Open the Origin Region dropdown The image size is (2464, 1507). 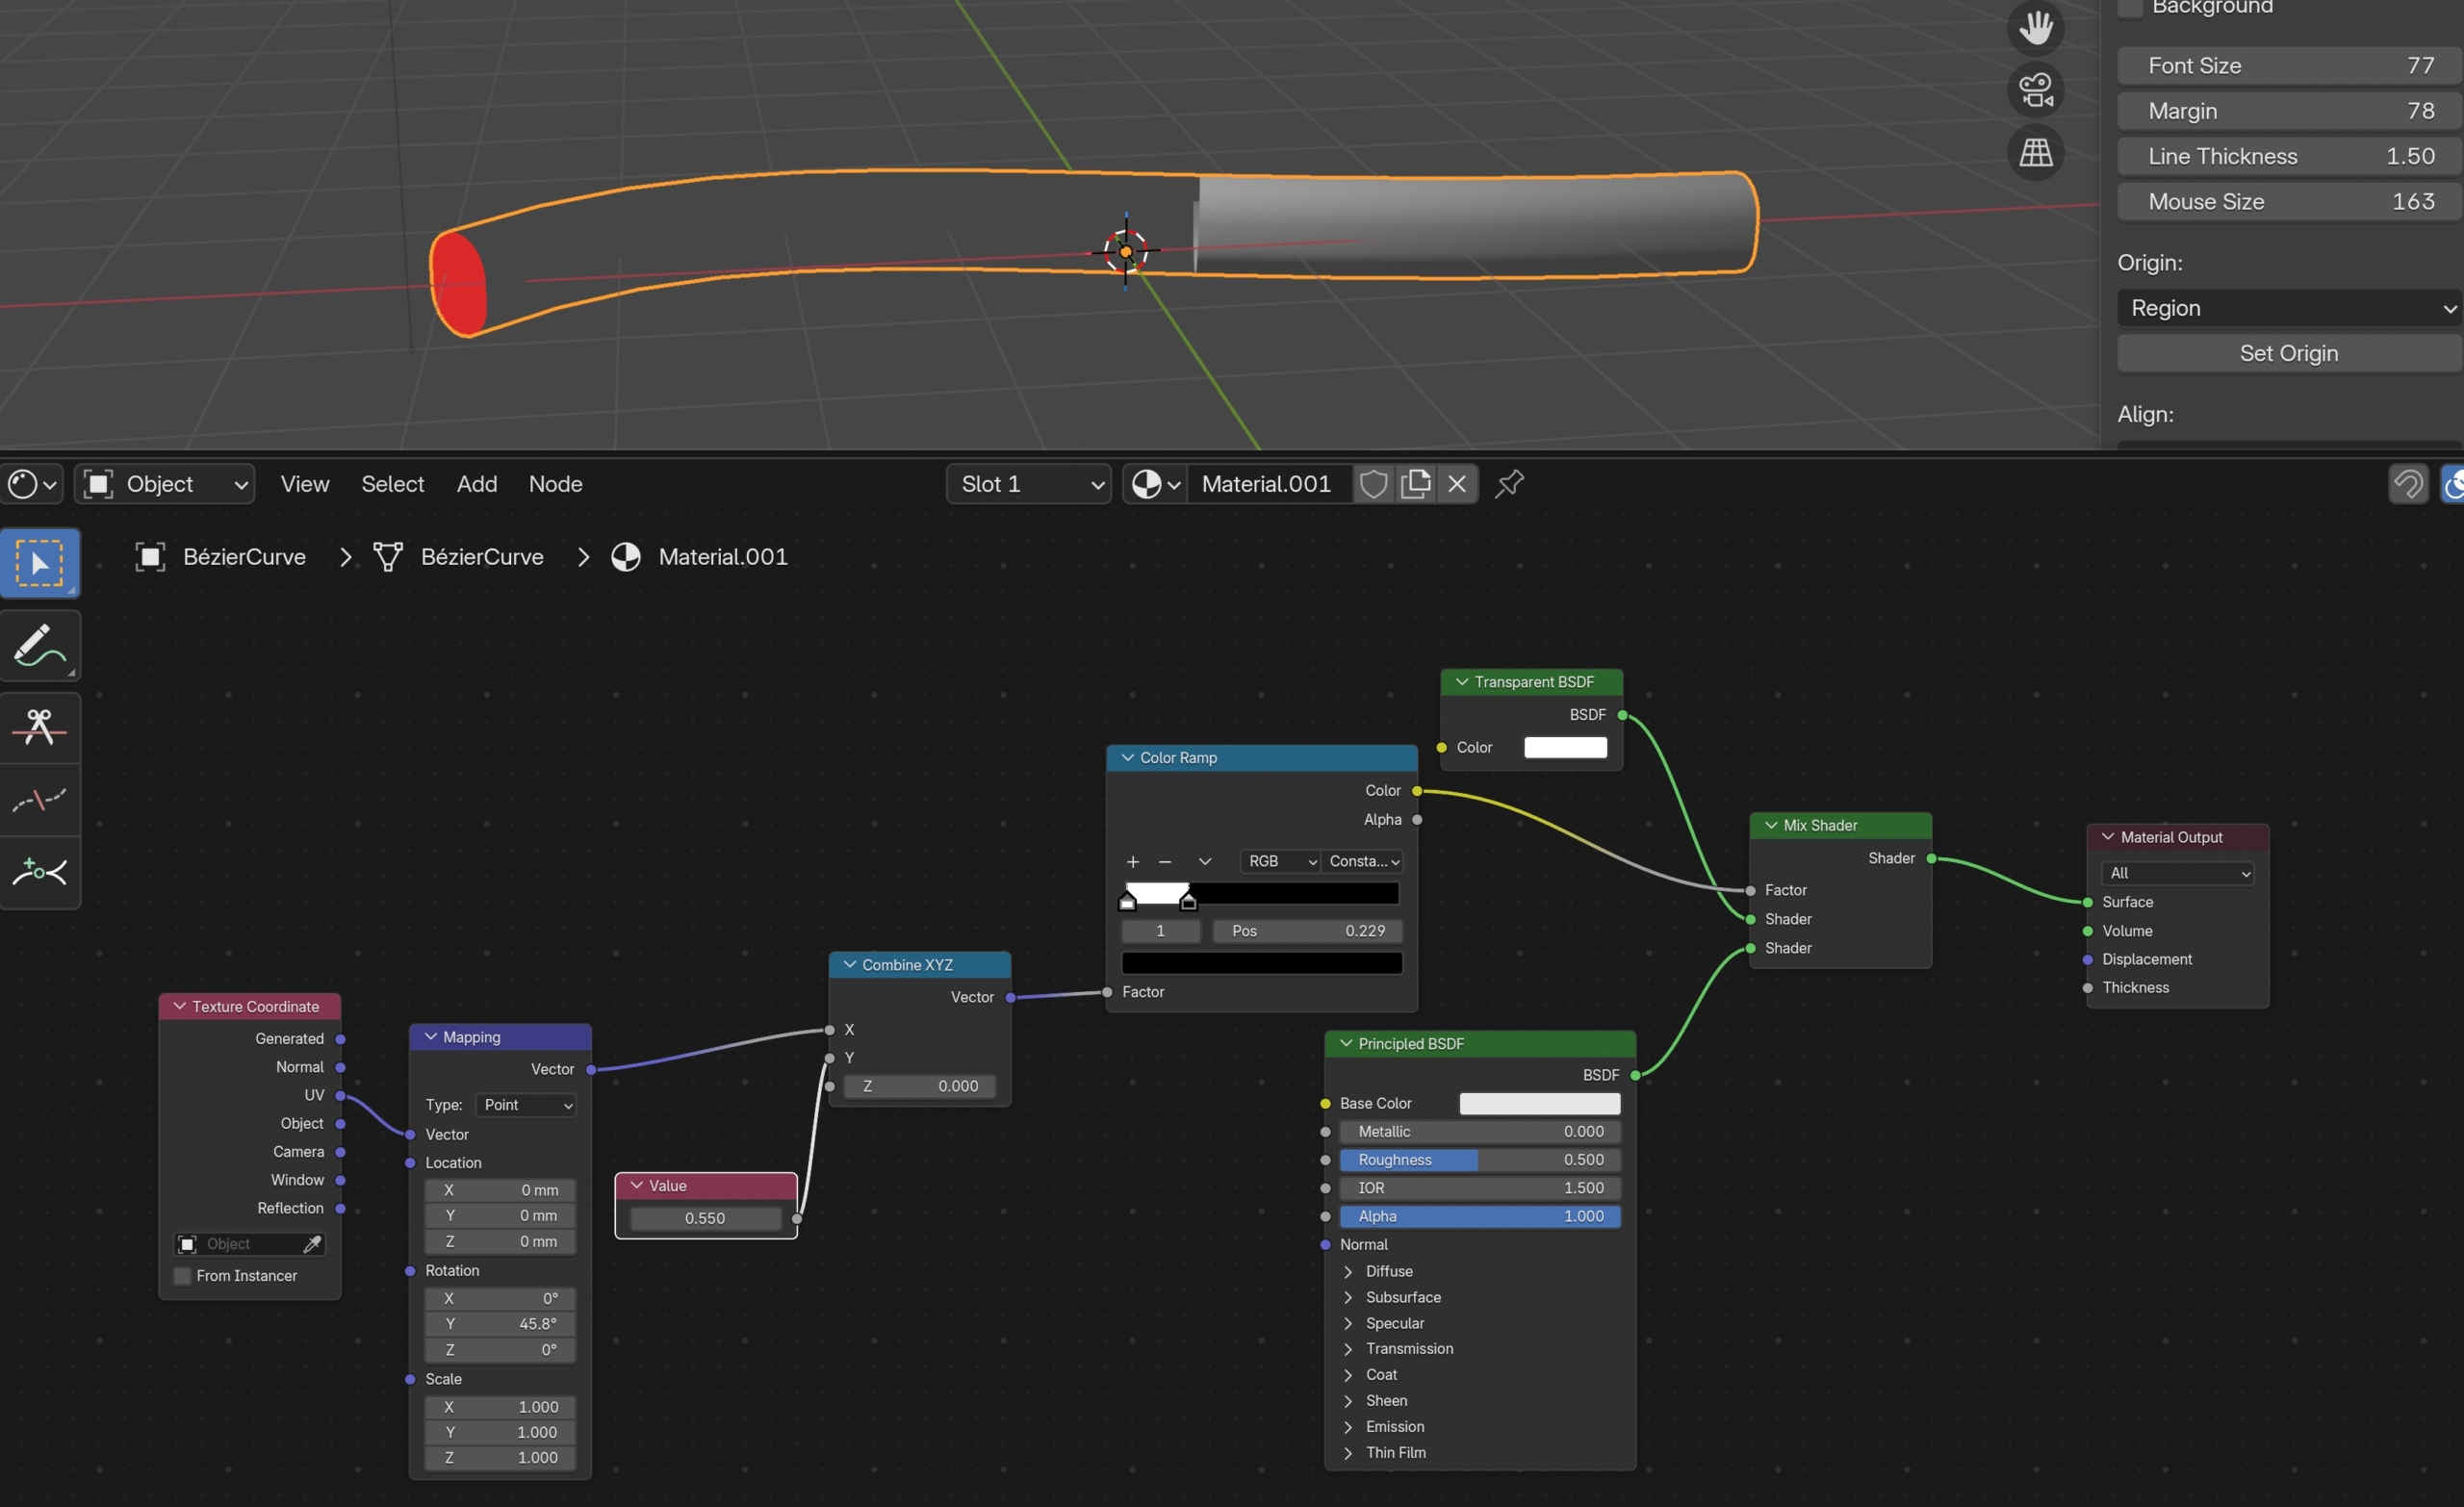(x=2288, y=308)
